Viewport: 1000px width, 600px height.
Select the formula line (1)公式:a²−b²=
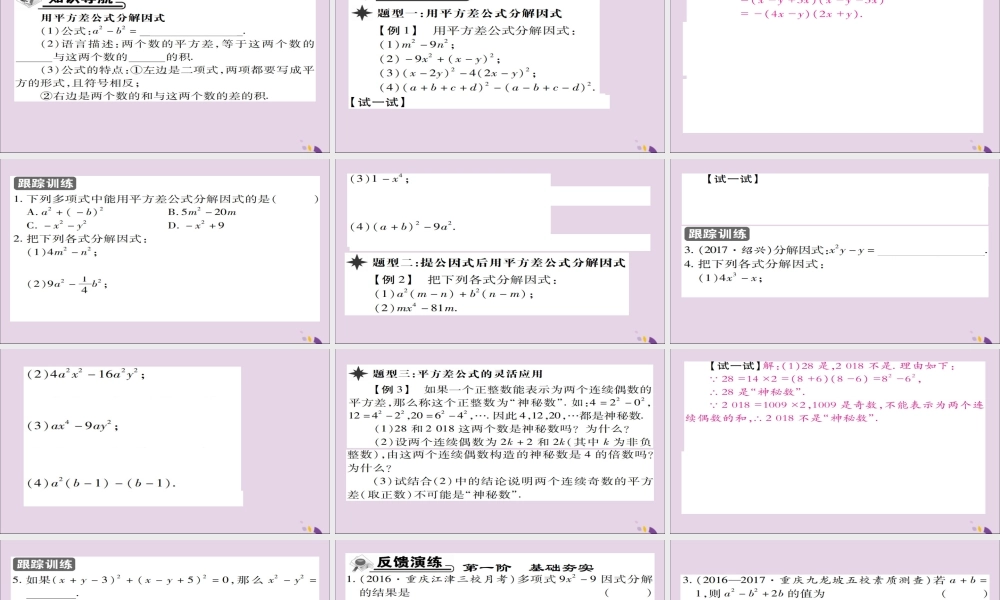click(143, 31)
